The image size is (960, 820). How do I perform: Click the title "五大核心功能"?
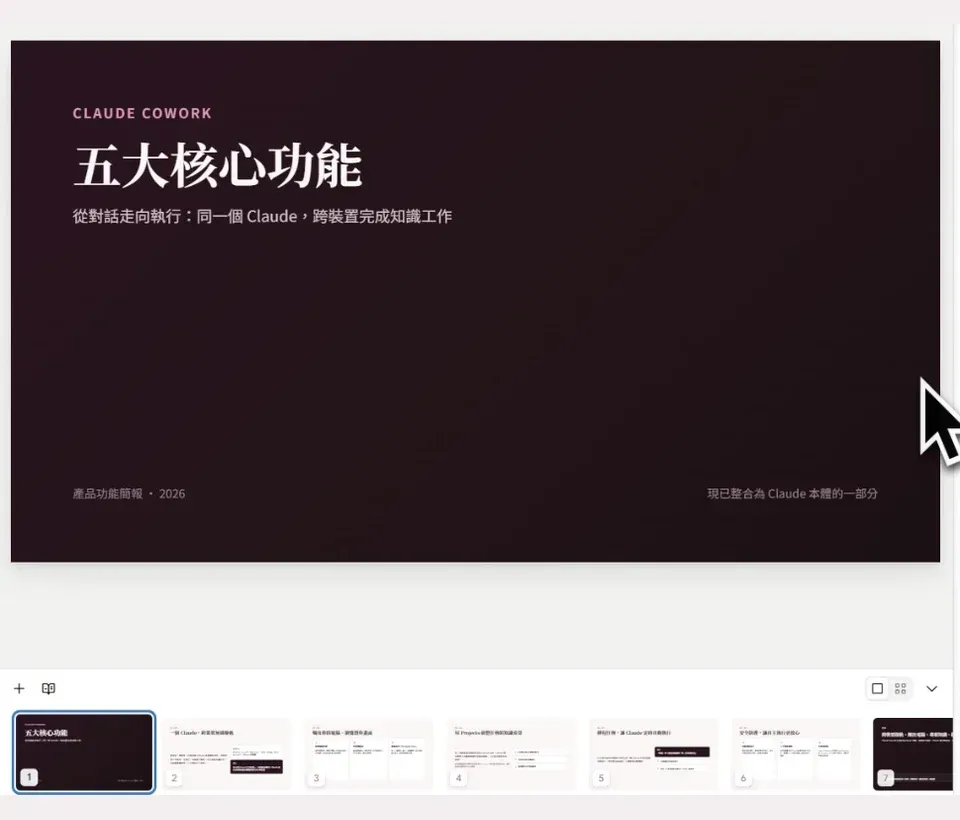[x=217, y=166]
